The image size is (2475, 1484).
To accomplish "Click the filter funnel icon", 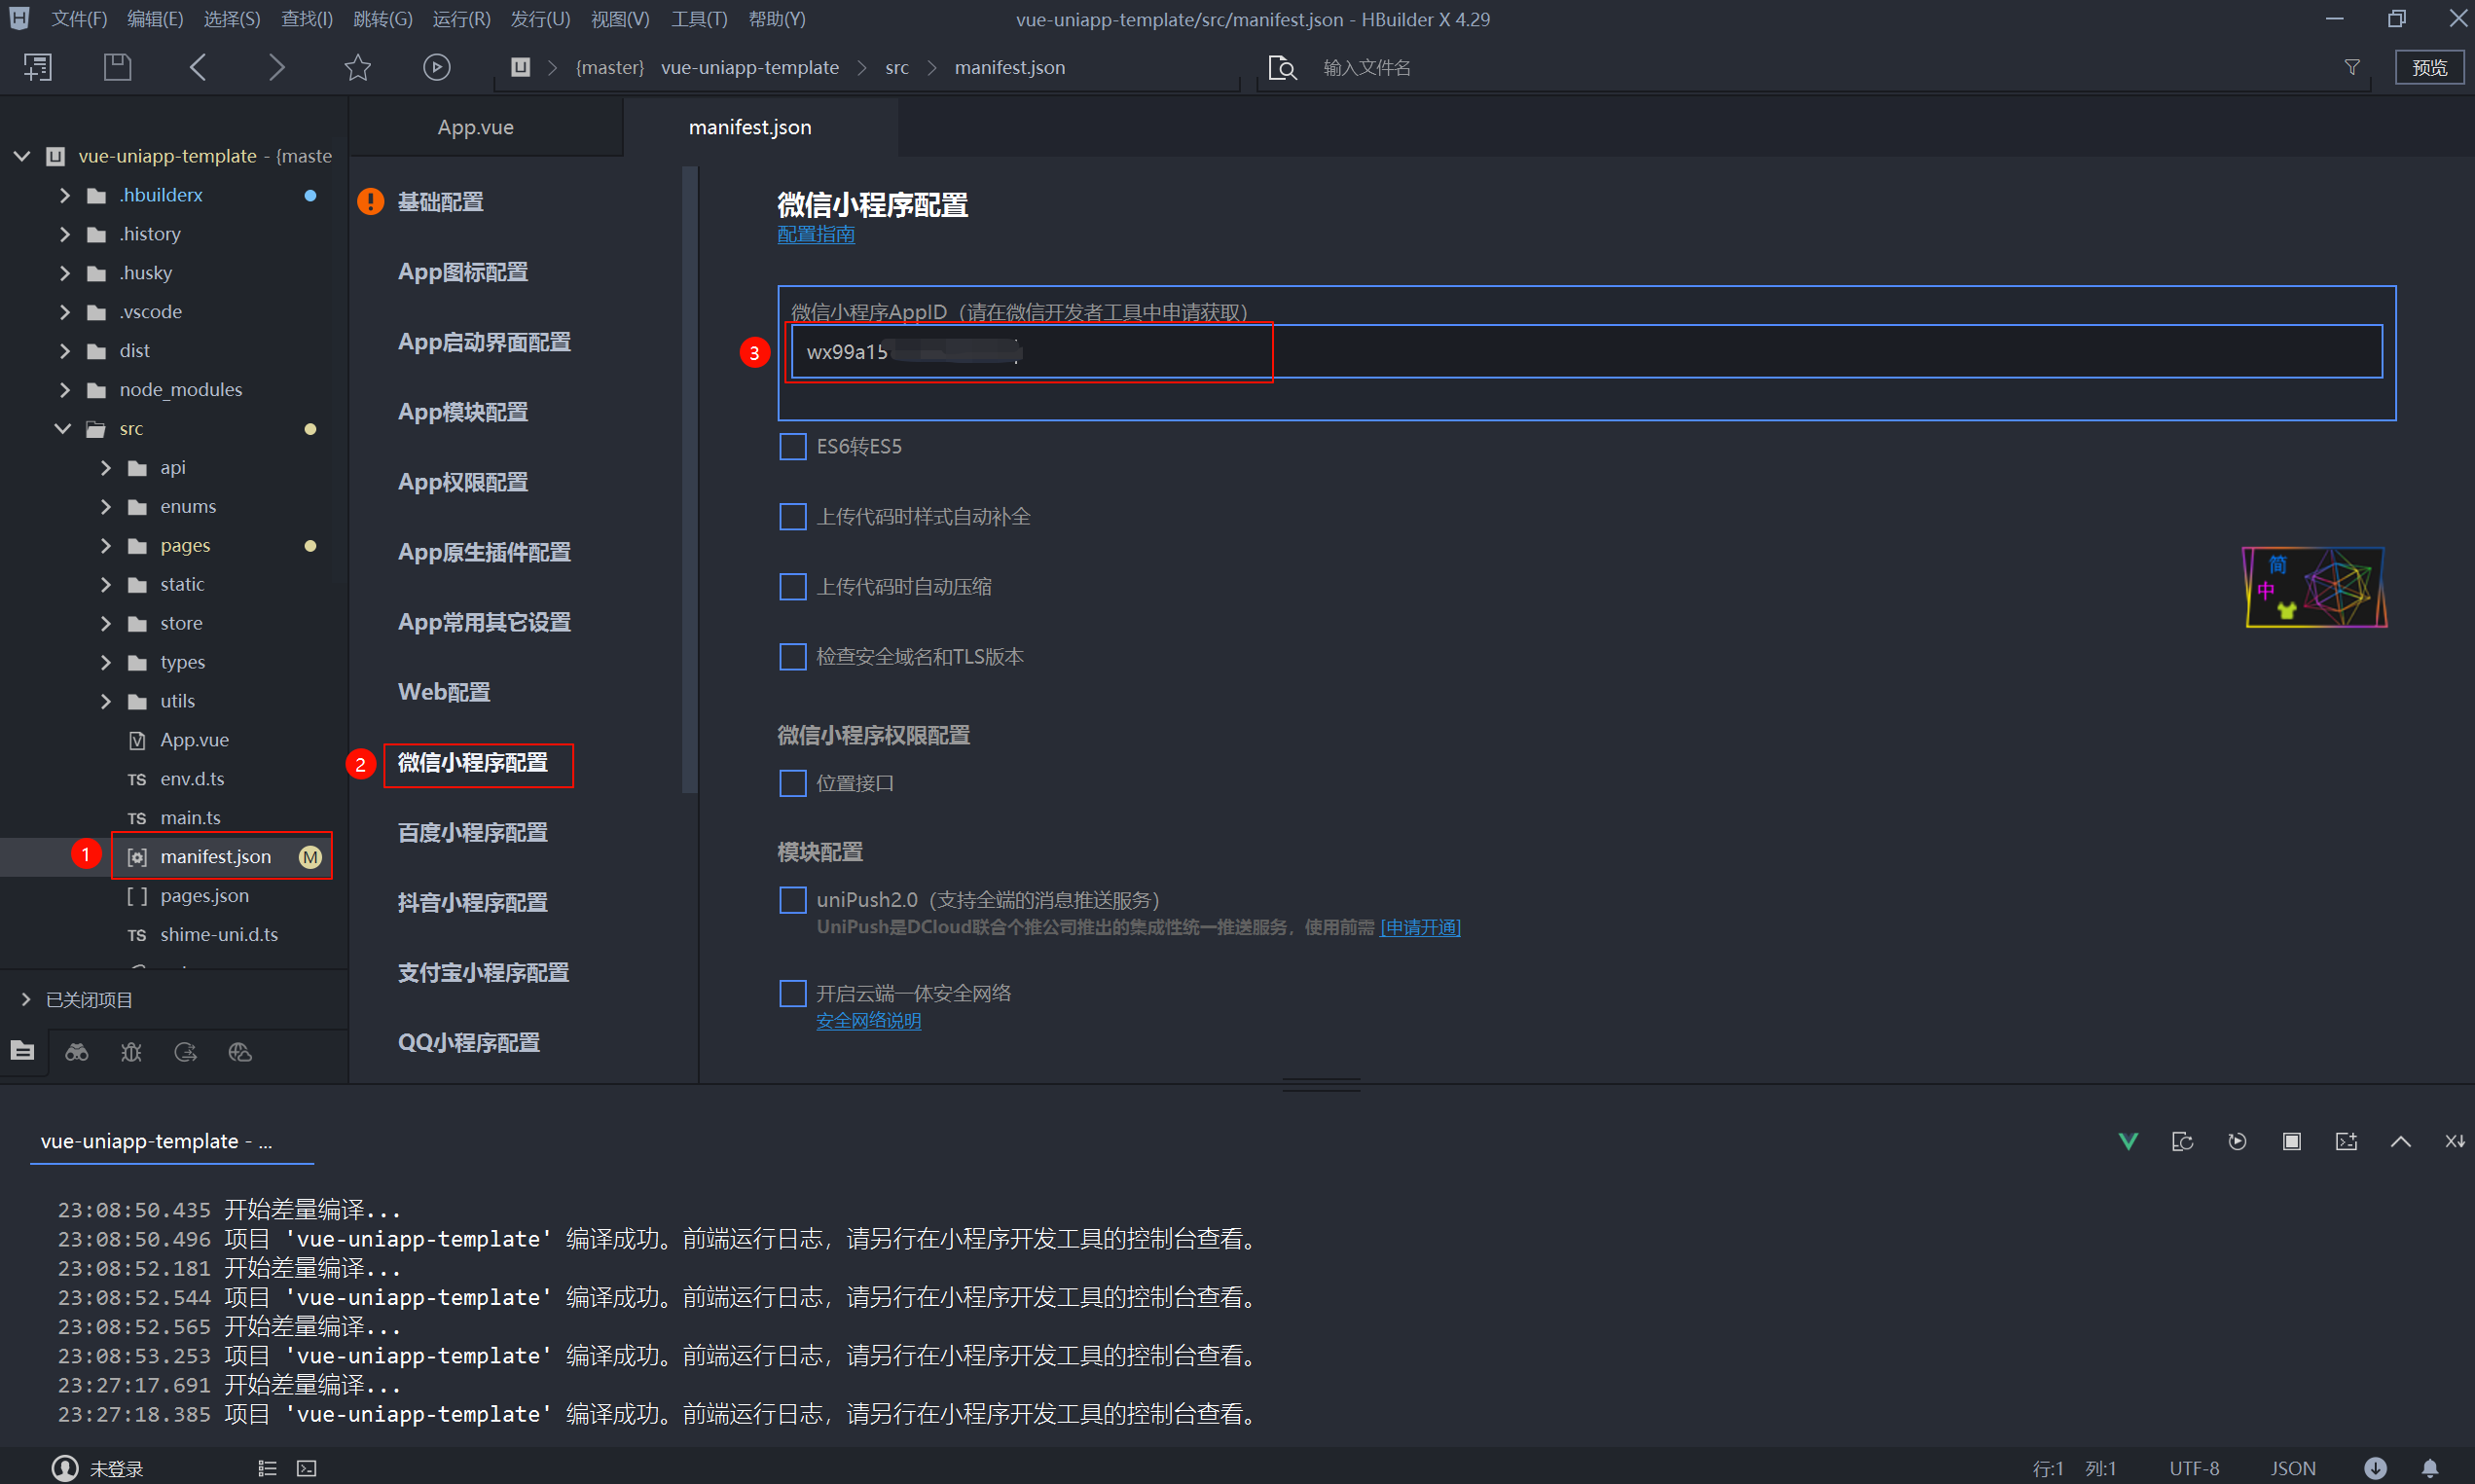I will [2352, 67].
